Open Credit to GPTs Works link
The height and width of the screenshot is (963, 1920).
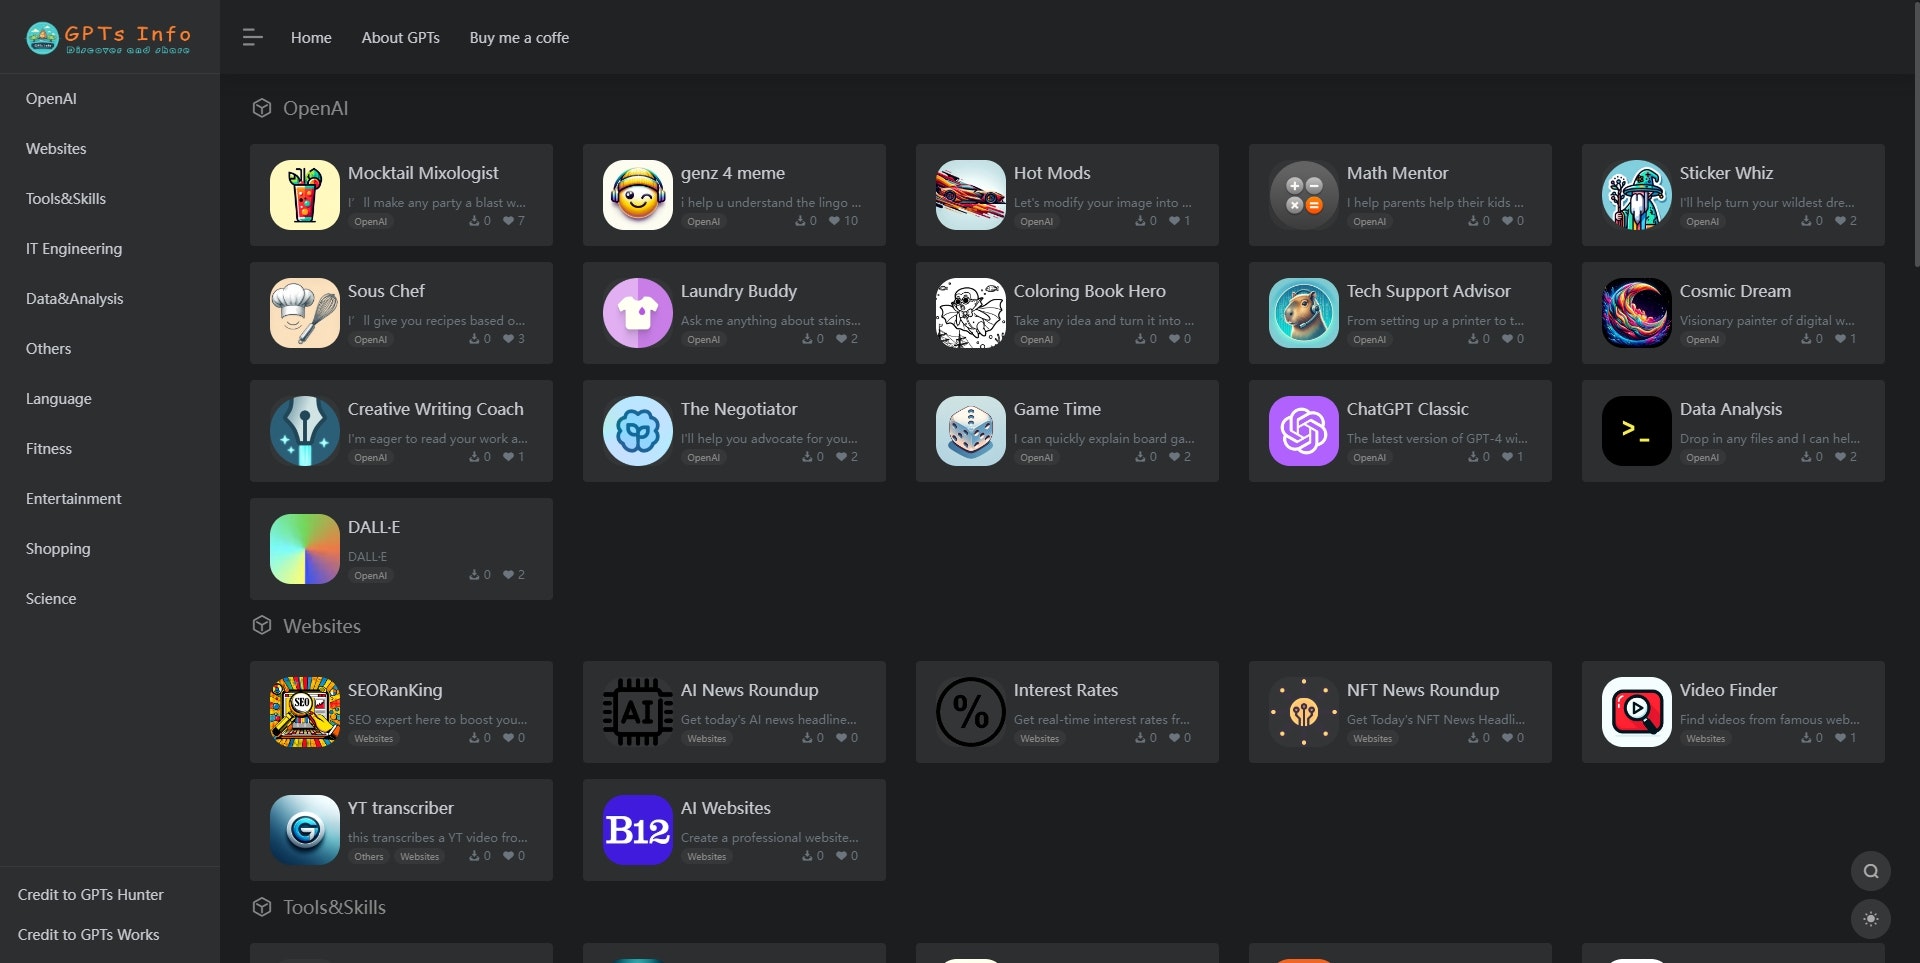[x=89, y=935]
